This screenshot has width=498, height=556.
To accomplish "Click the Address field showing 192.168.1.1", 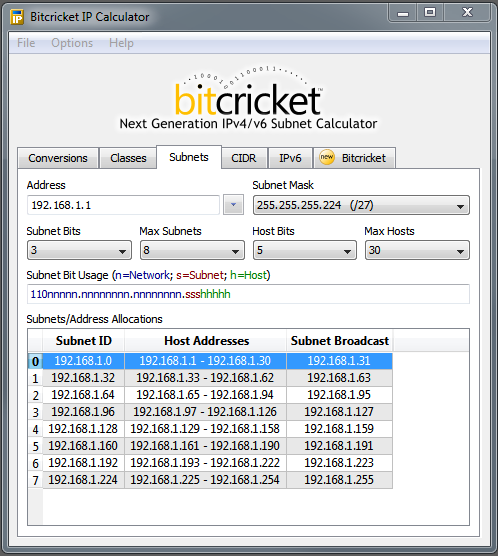I will (x=123, y=205).
